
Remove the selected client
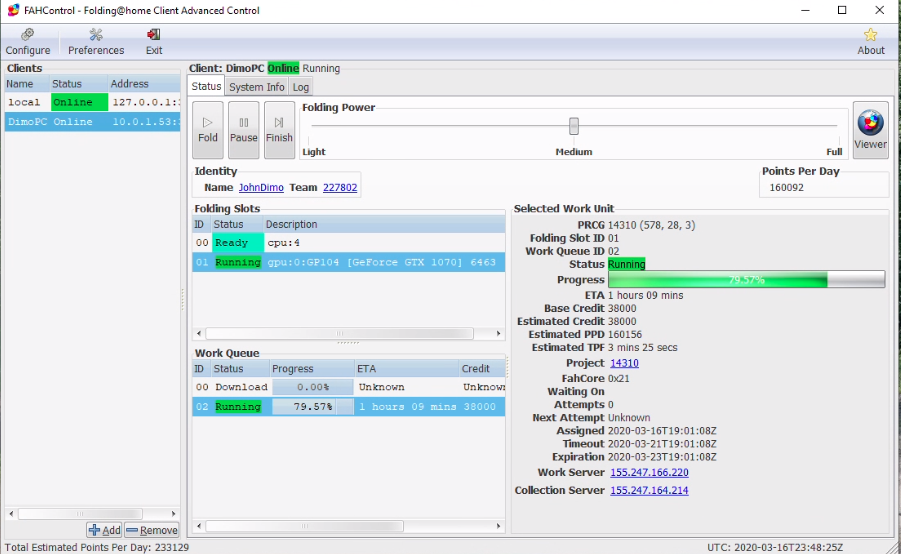(152, 530)
